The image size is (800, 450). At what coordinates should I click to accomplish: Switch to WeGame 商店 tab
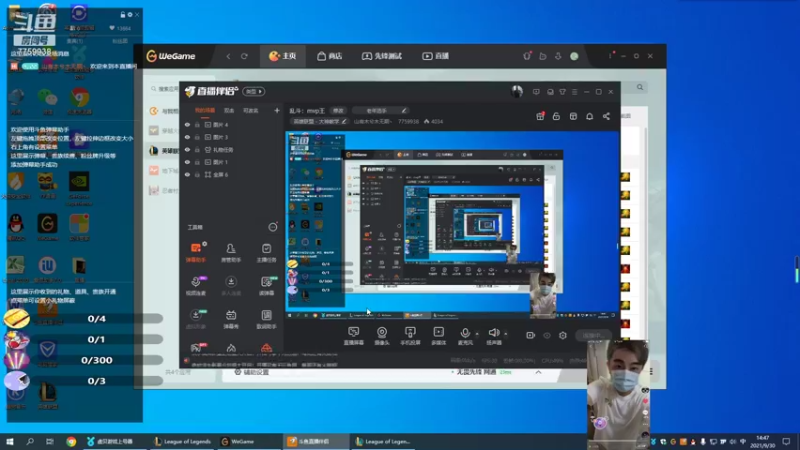tap(329, 56)
